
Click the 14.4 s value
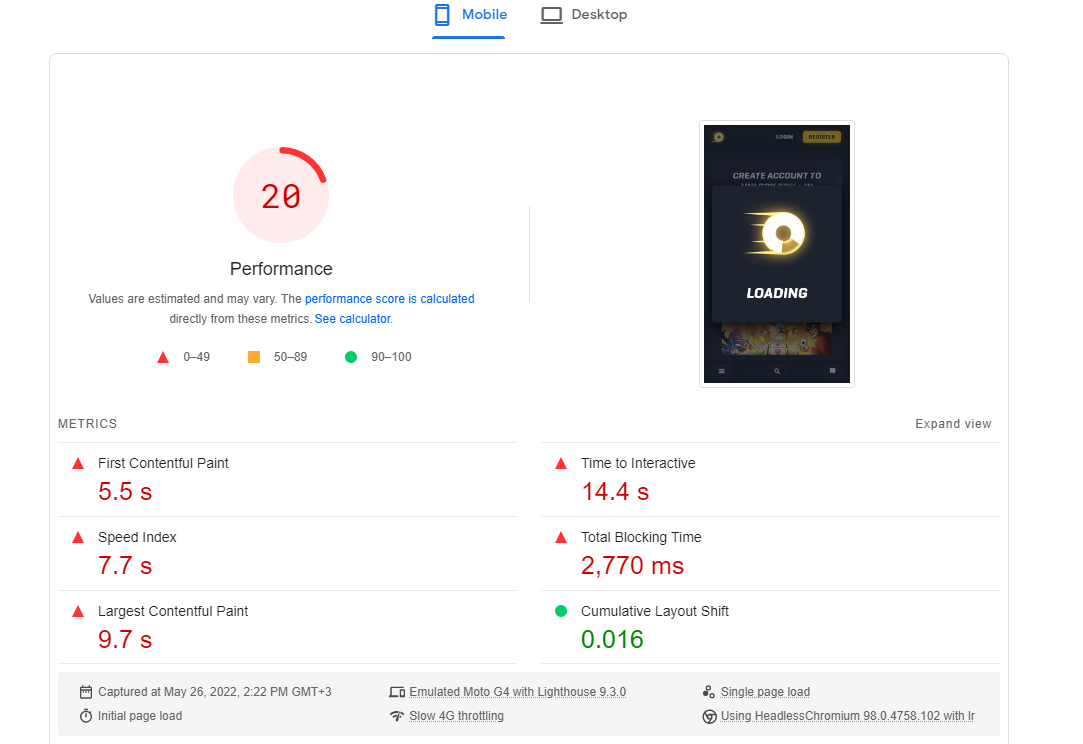(615, 492)
